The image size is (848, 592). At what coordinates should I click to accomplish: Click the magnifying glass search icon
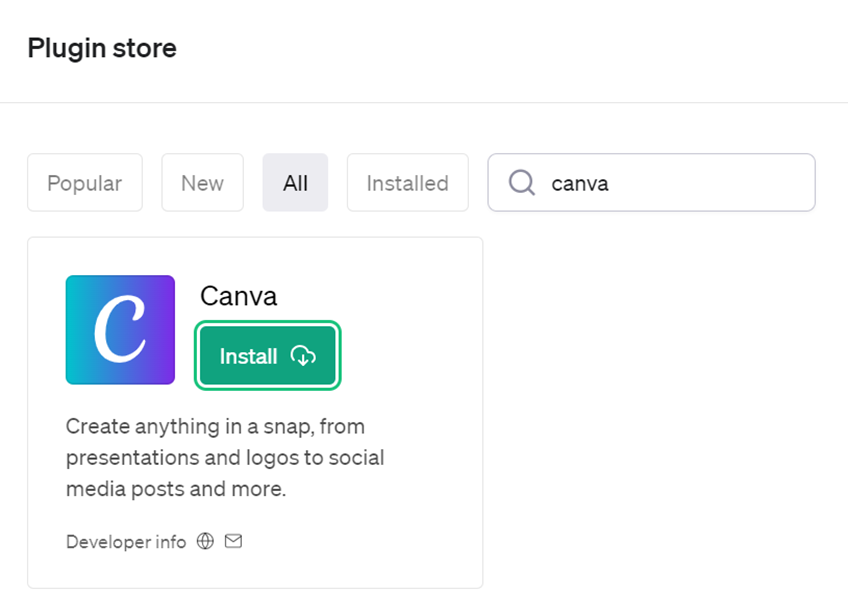(x=521, y=182)
